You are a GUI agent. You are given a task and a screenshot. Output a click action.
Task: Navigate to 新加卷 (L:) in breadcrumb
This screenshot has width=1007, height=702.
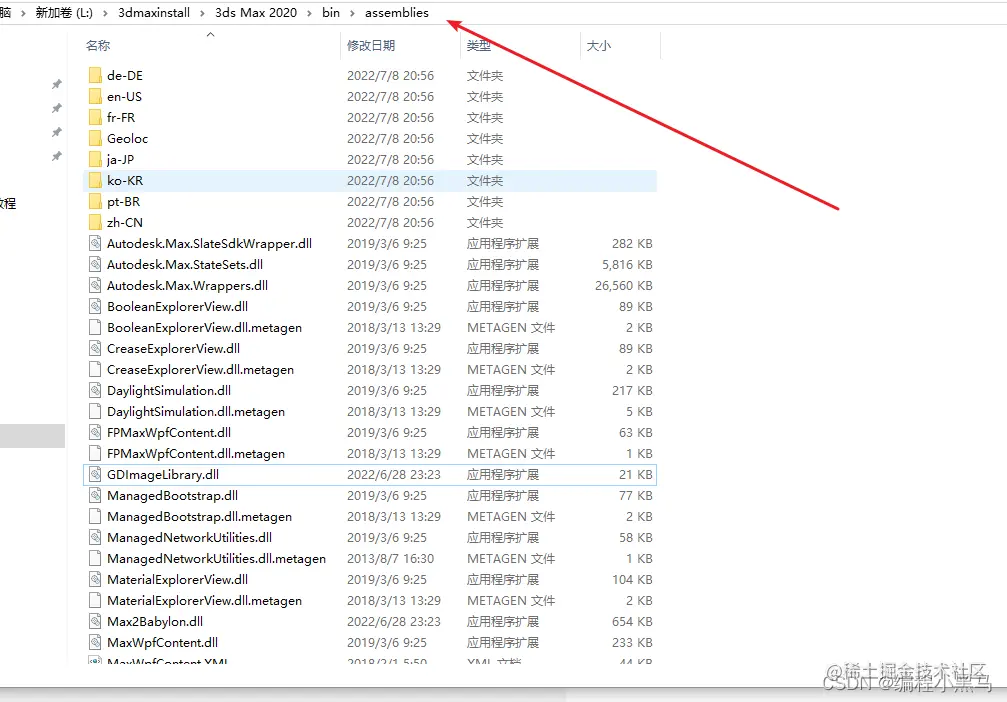(x=64, y=13)
